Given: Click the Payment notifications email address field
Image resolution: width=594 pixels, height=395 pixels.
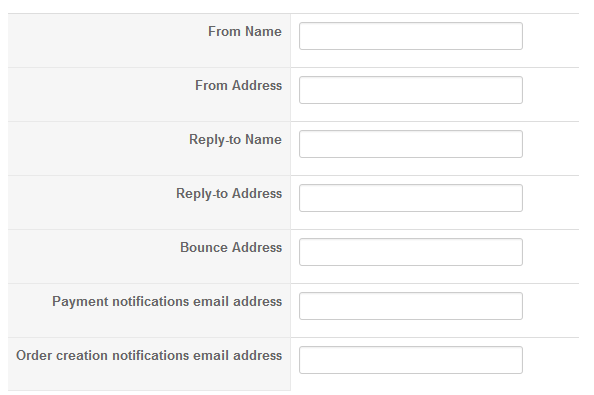Looking at the screenshot, I should (411, 306).
